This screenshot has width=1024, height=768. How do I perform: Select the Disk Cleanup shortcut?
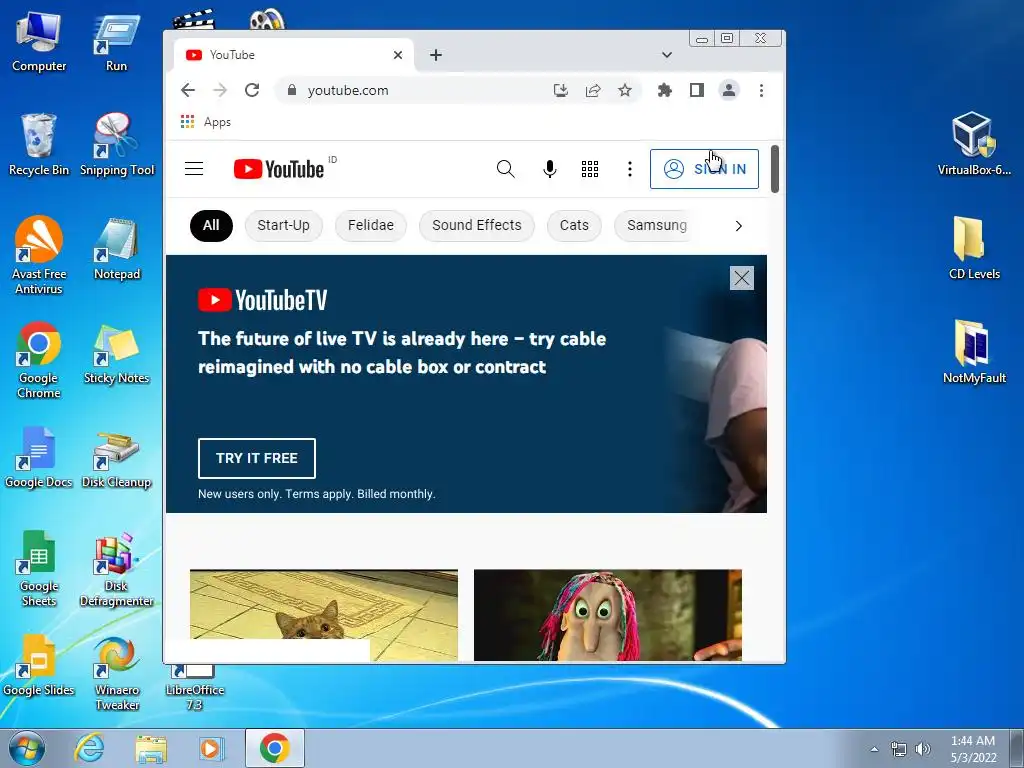117,460
